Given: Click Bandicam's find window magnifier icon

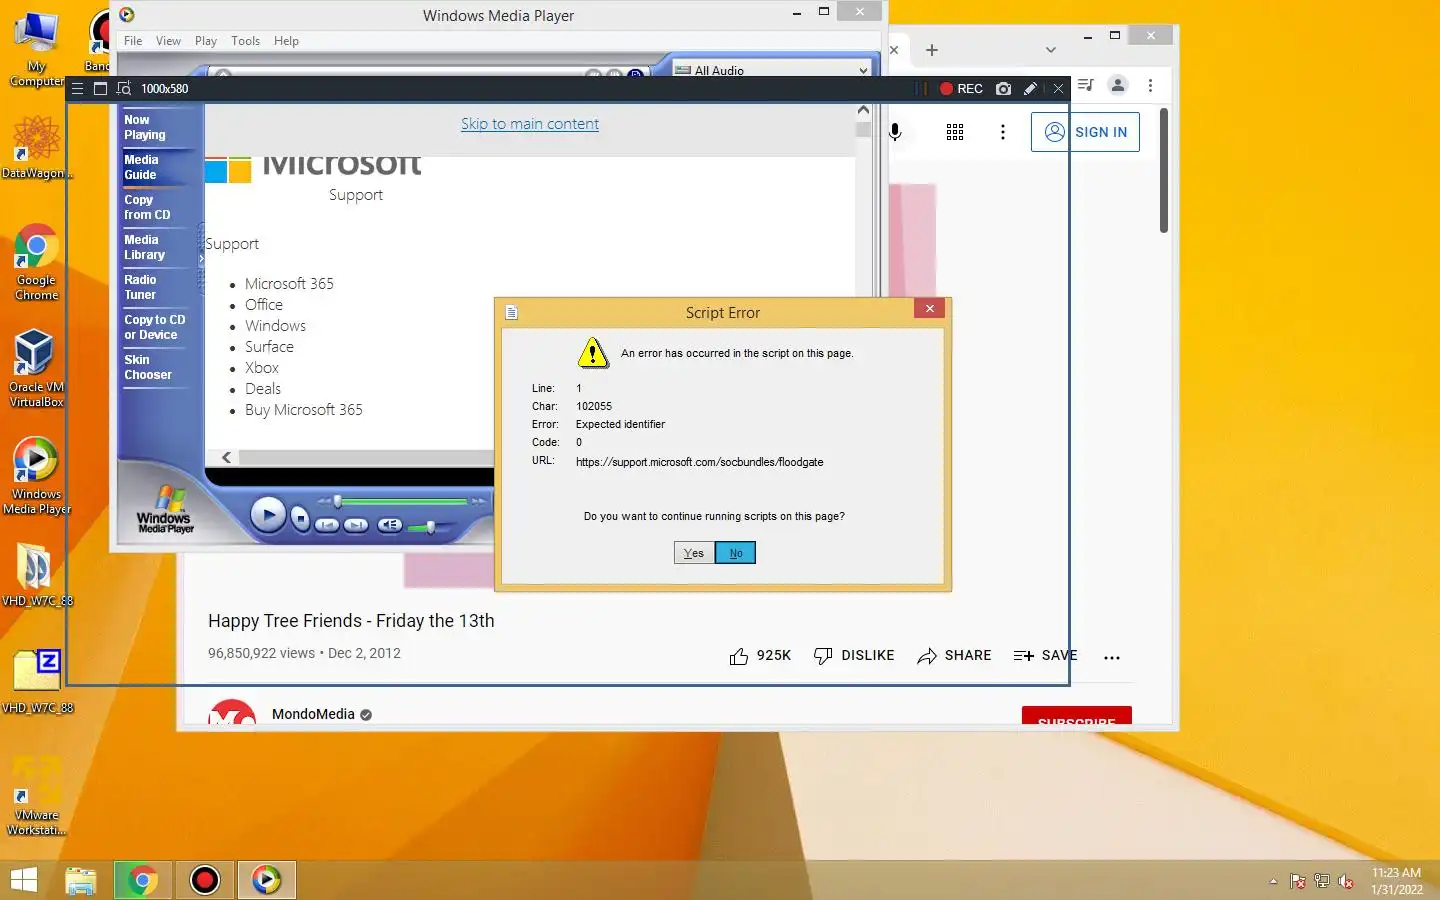Looking at the screenshot, I should point(124,89).
